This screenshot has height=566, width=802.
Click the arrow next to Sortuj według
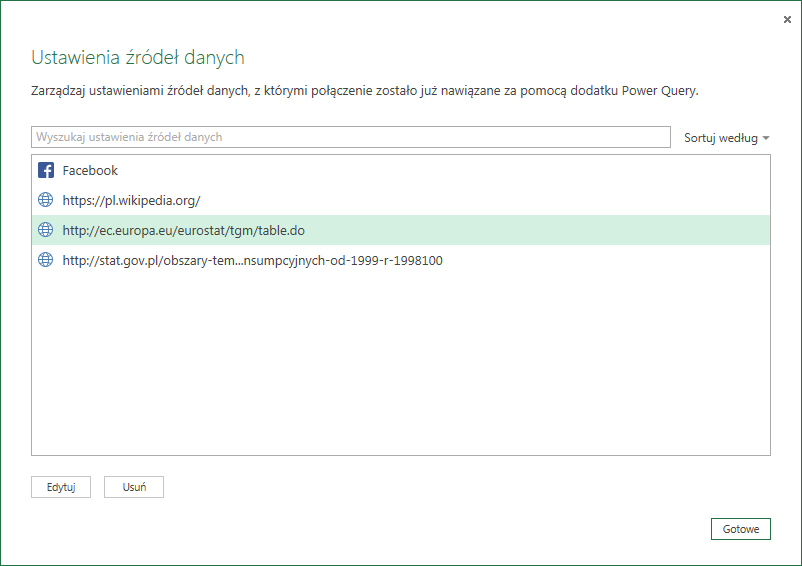pos(766,138)
